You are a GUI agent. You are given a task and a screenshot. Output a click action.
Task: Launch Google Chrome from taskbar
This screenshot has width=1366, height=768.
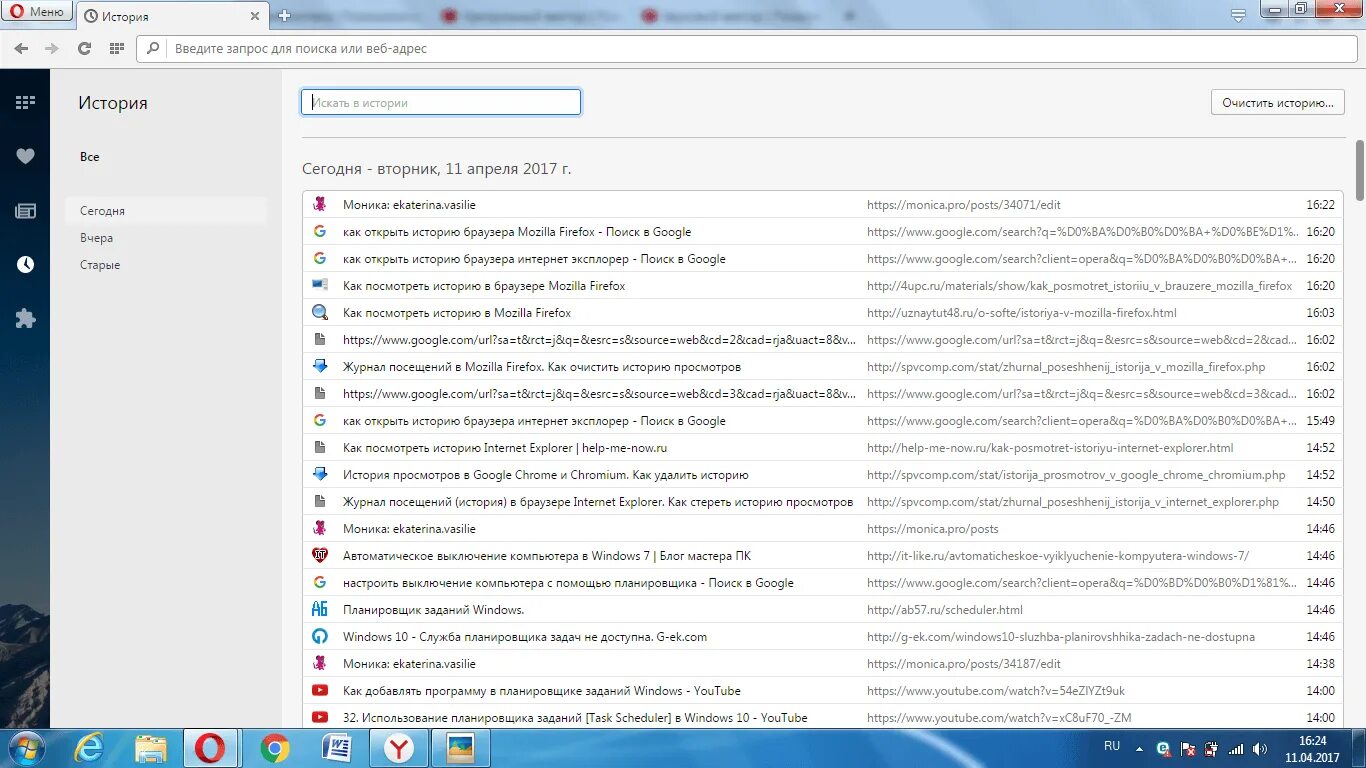click(274, 748)
